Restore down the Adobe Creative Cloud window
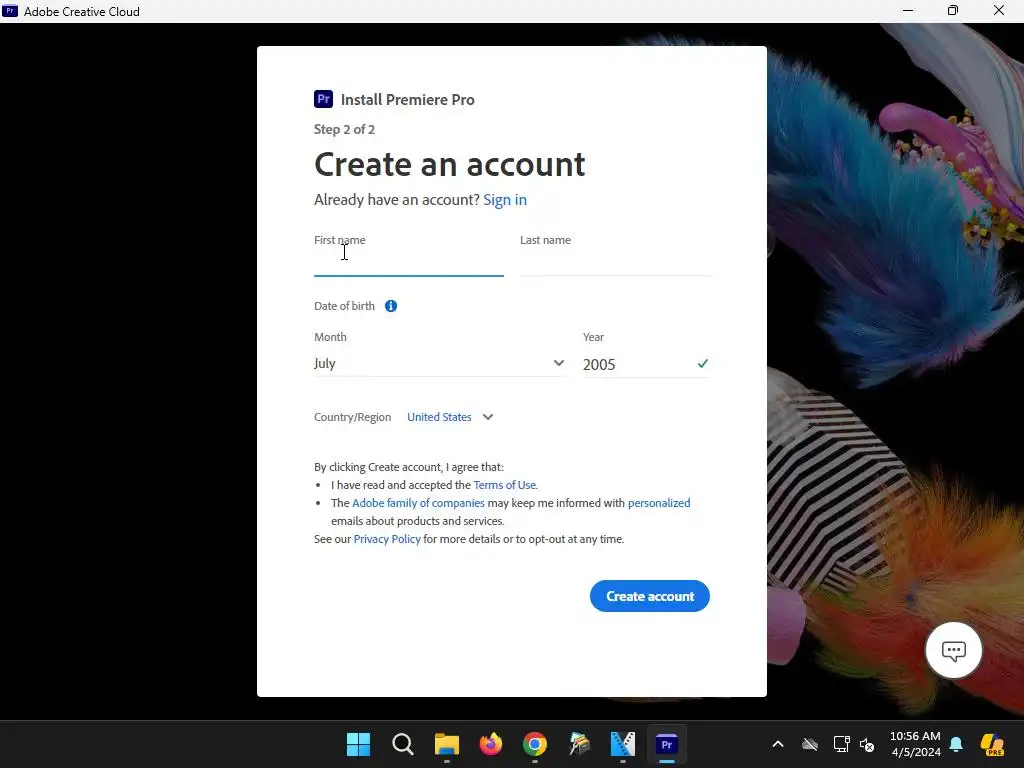The height and width of the screenshot is (768, 1024). (953, 10)
